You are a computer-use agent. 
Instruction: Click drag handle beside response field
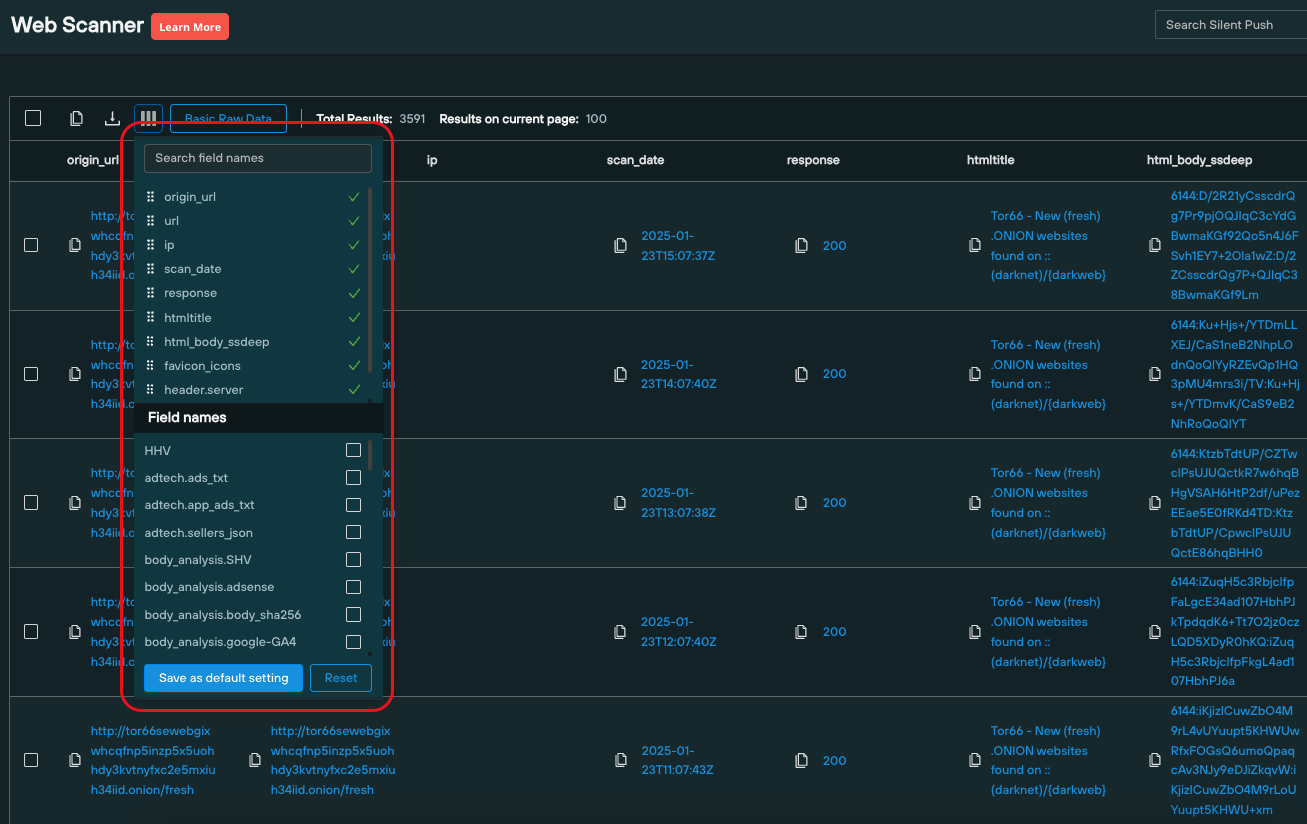tap(151, 293)
